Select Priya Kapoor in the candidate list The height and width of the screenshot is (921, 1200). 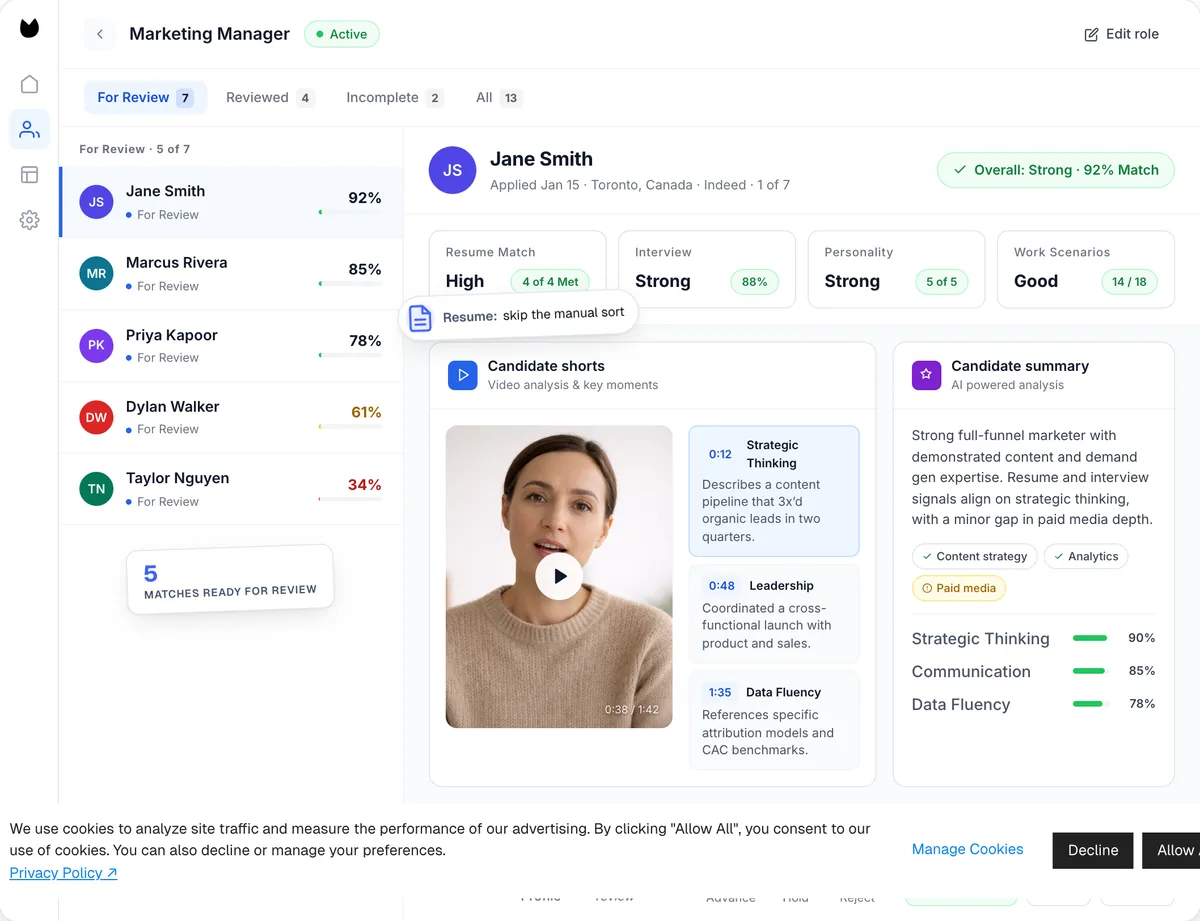(x=231, y=346)
